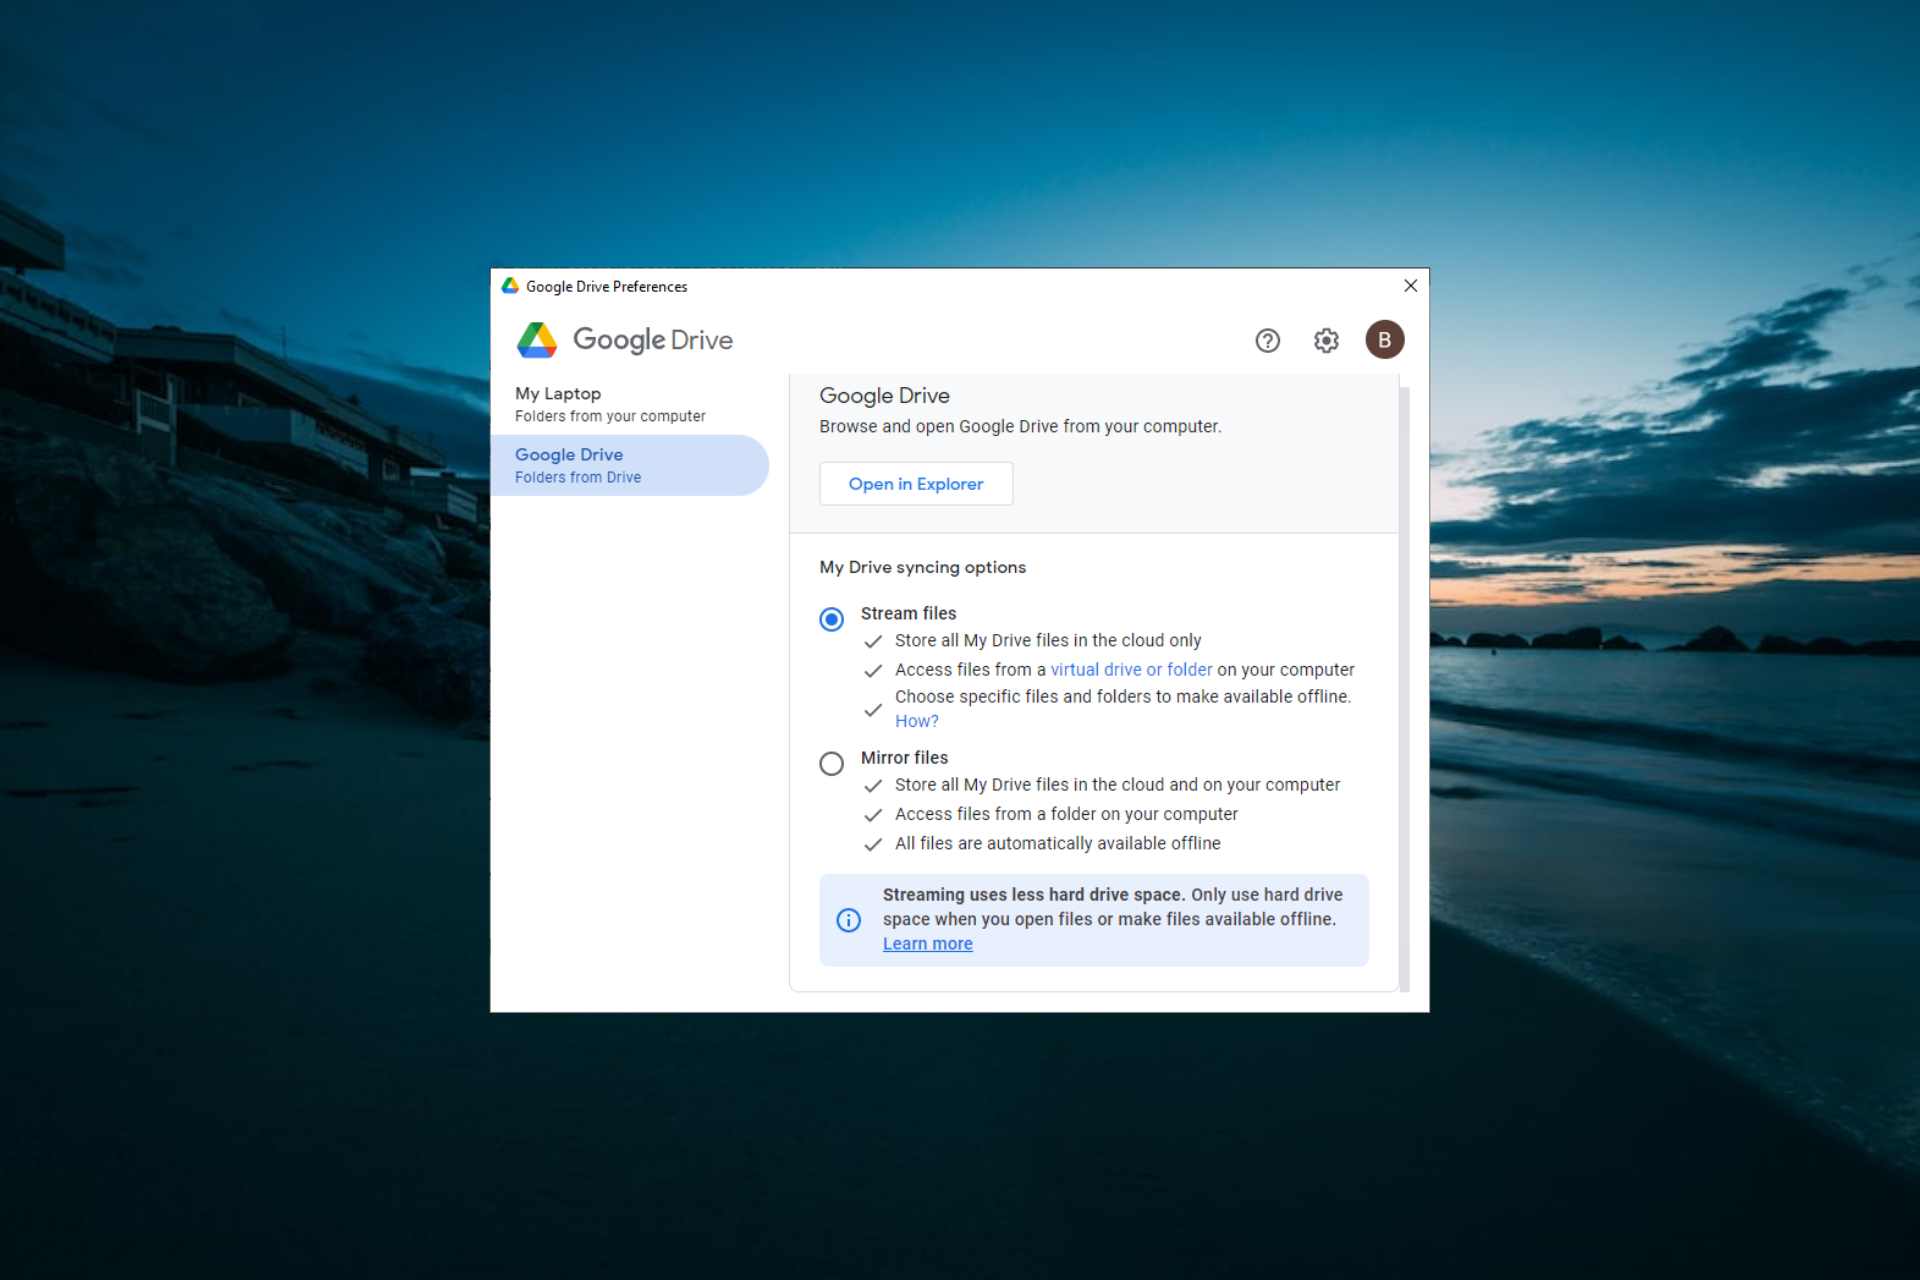Click 'Access files from a folder on your computer'

[1066, 814]
